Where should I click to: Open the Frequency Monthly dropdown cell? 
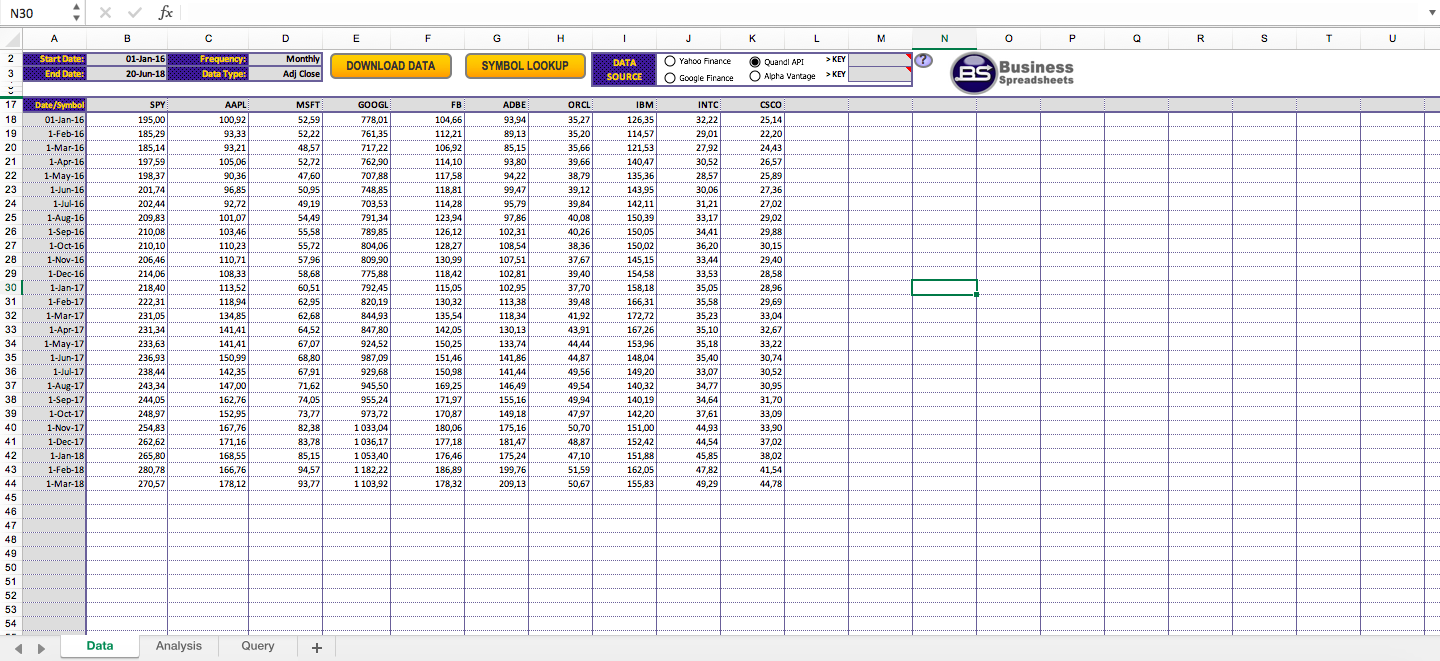[x=285, y=59]
